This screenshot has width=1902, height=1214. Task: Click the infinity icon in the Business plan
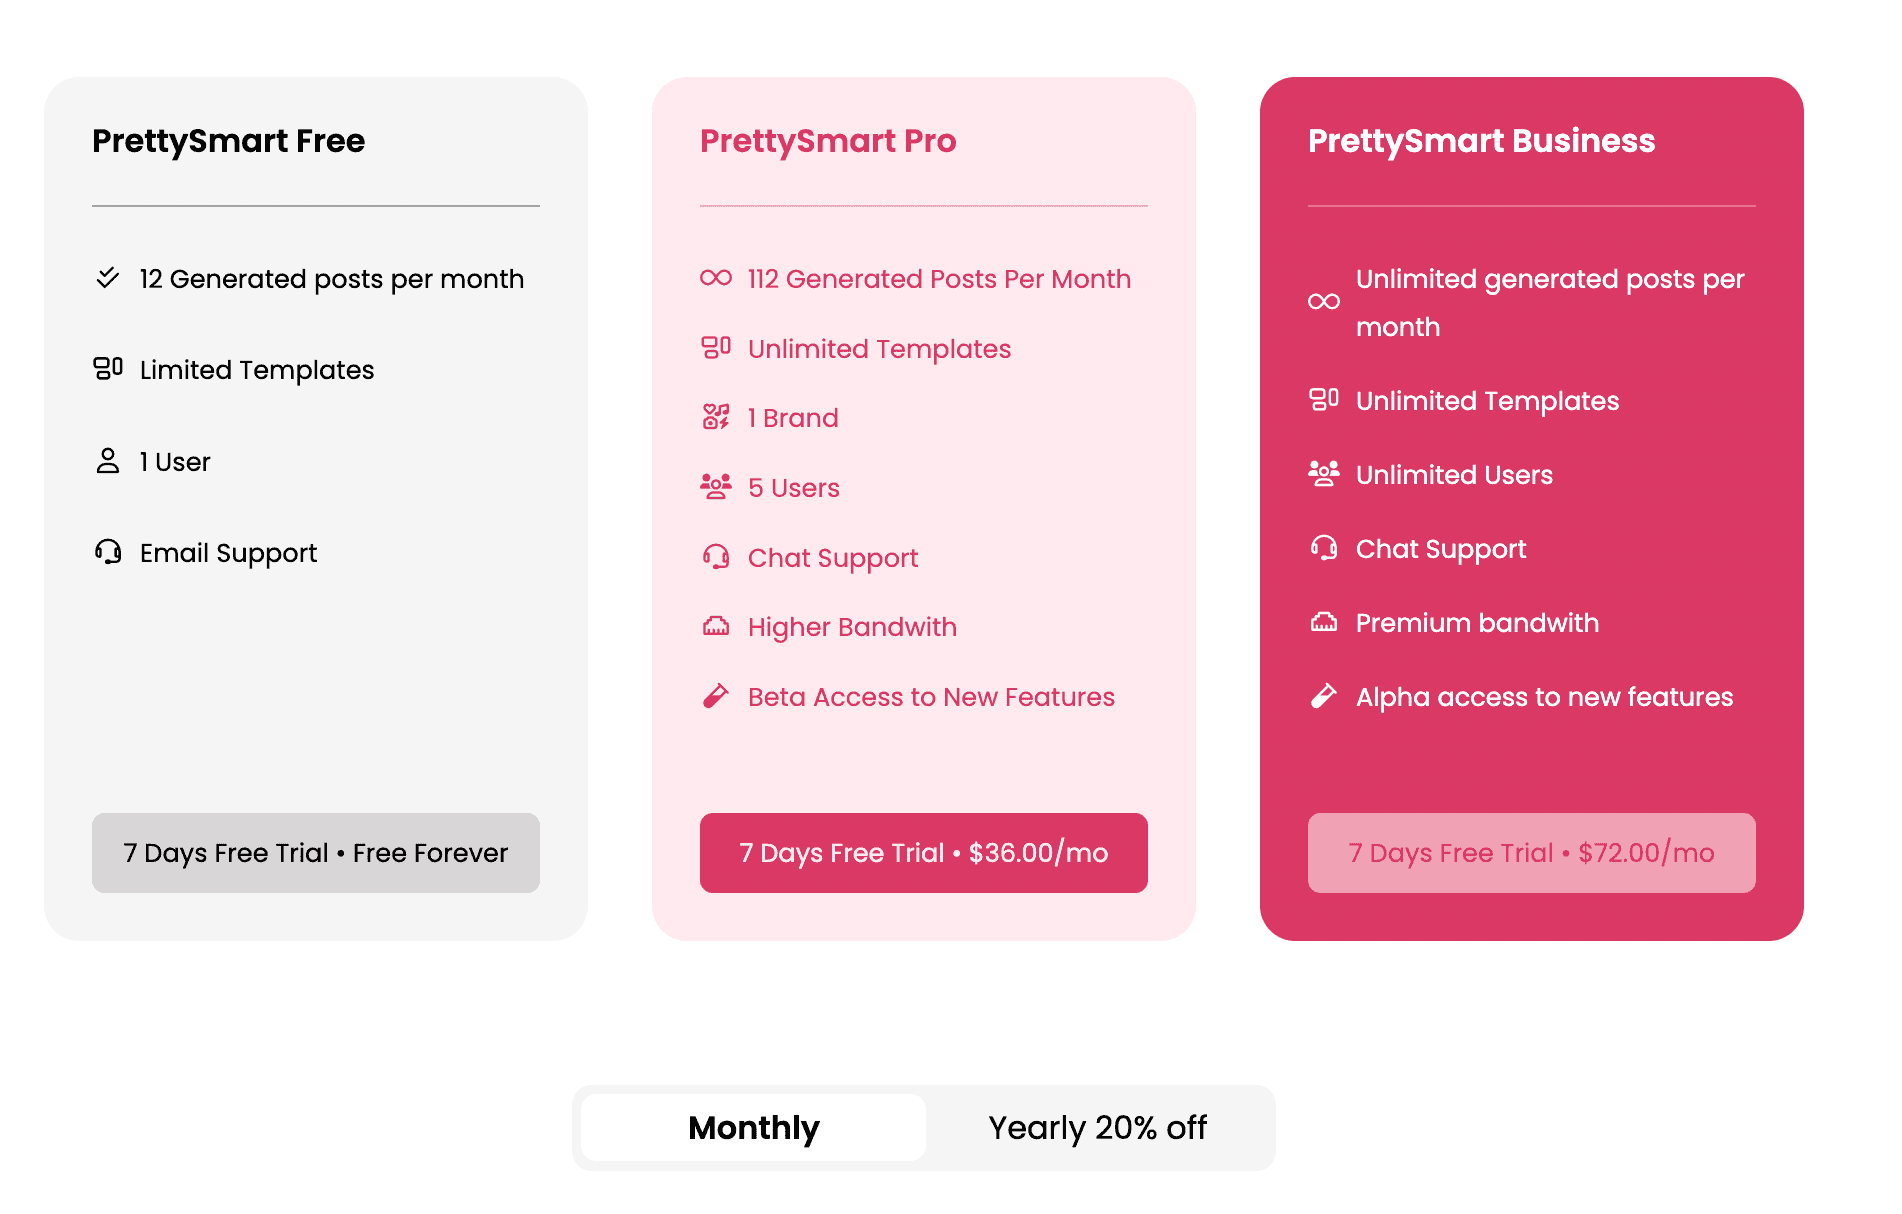(1324, 302)
